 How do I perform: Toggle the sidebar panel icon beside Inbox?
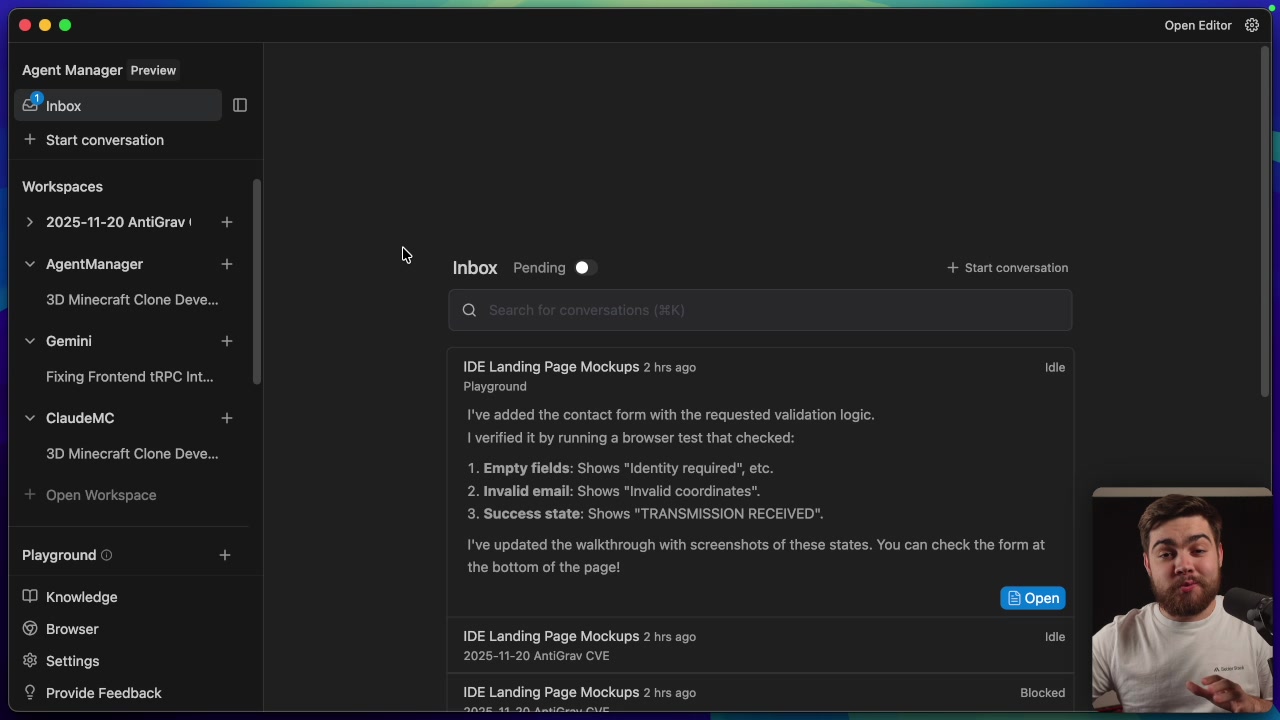(x=240, y=105)
